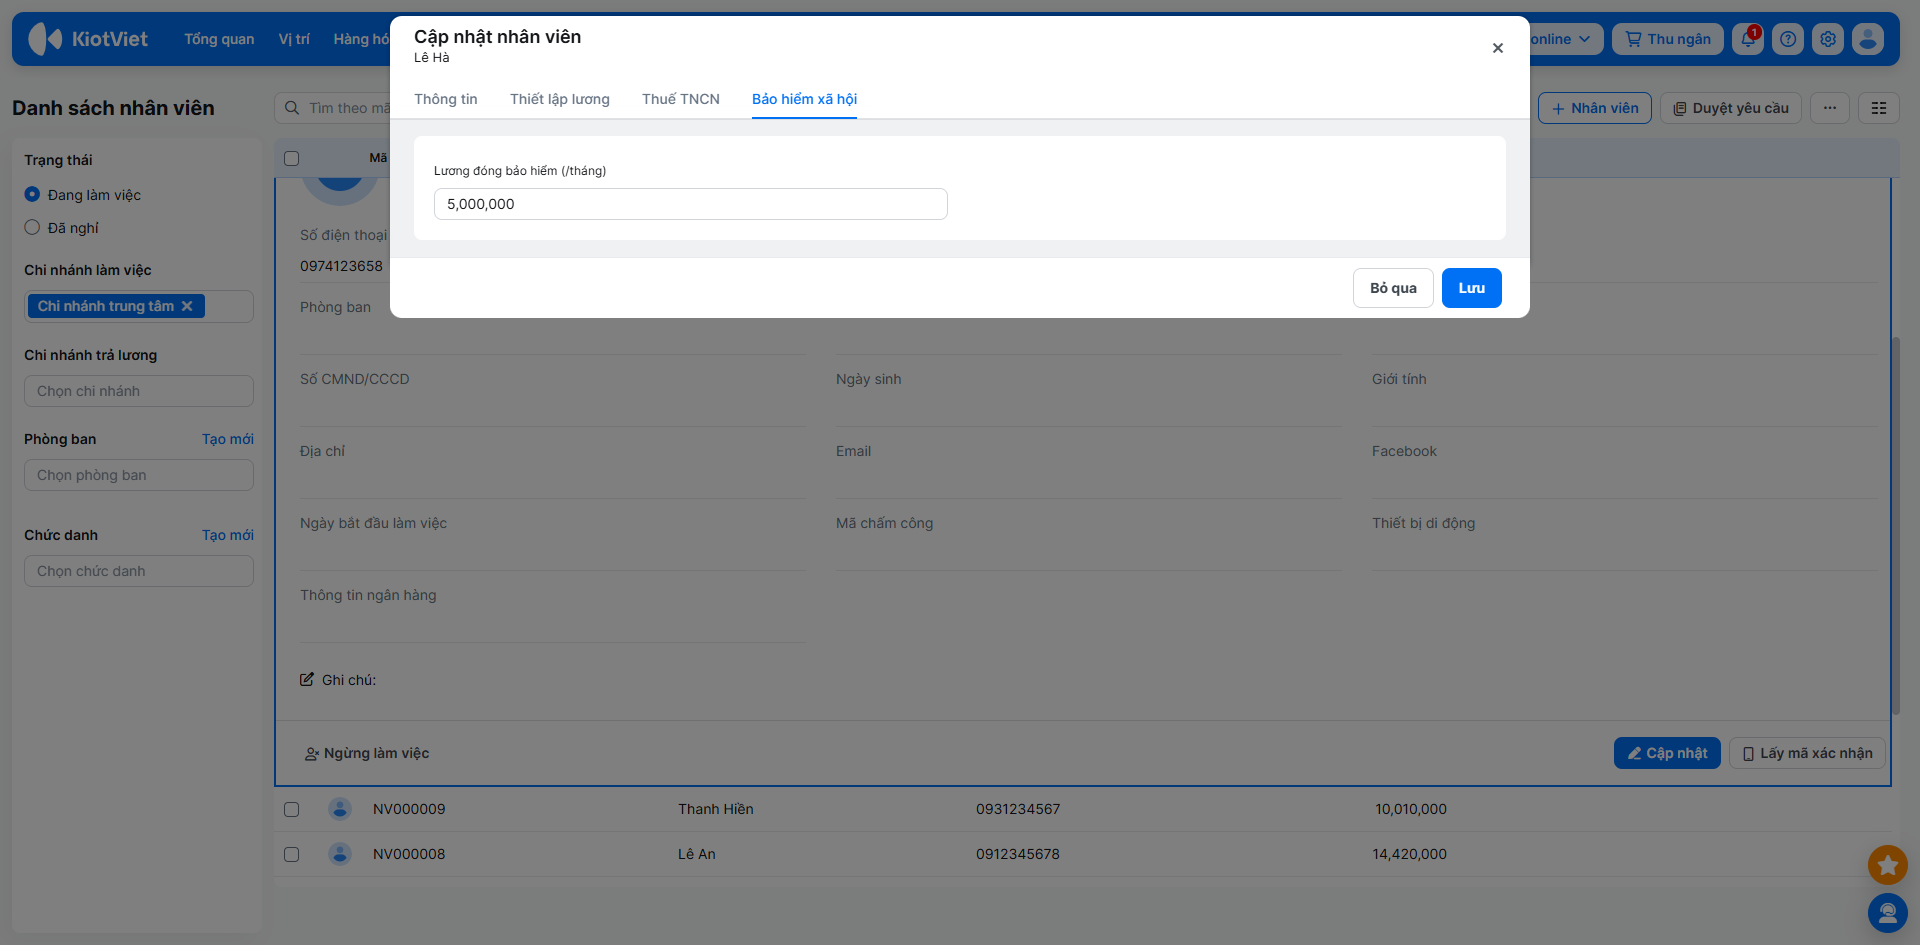Open the Chi nhánh làm việc selector
Screen dimensions: 1920x945
139,306
